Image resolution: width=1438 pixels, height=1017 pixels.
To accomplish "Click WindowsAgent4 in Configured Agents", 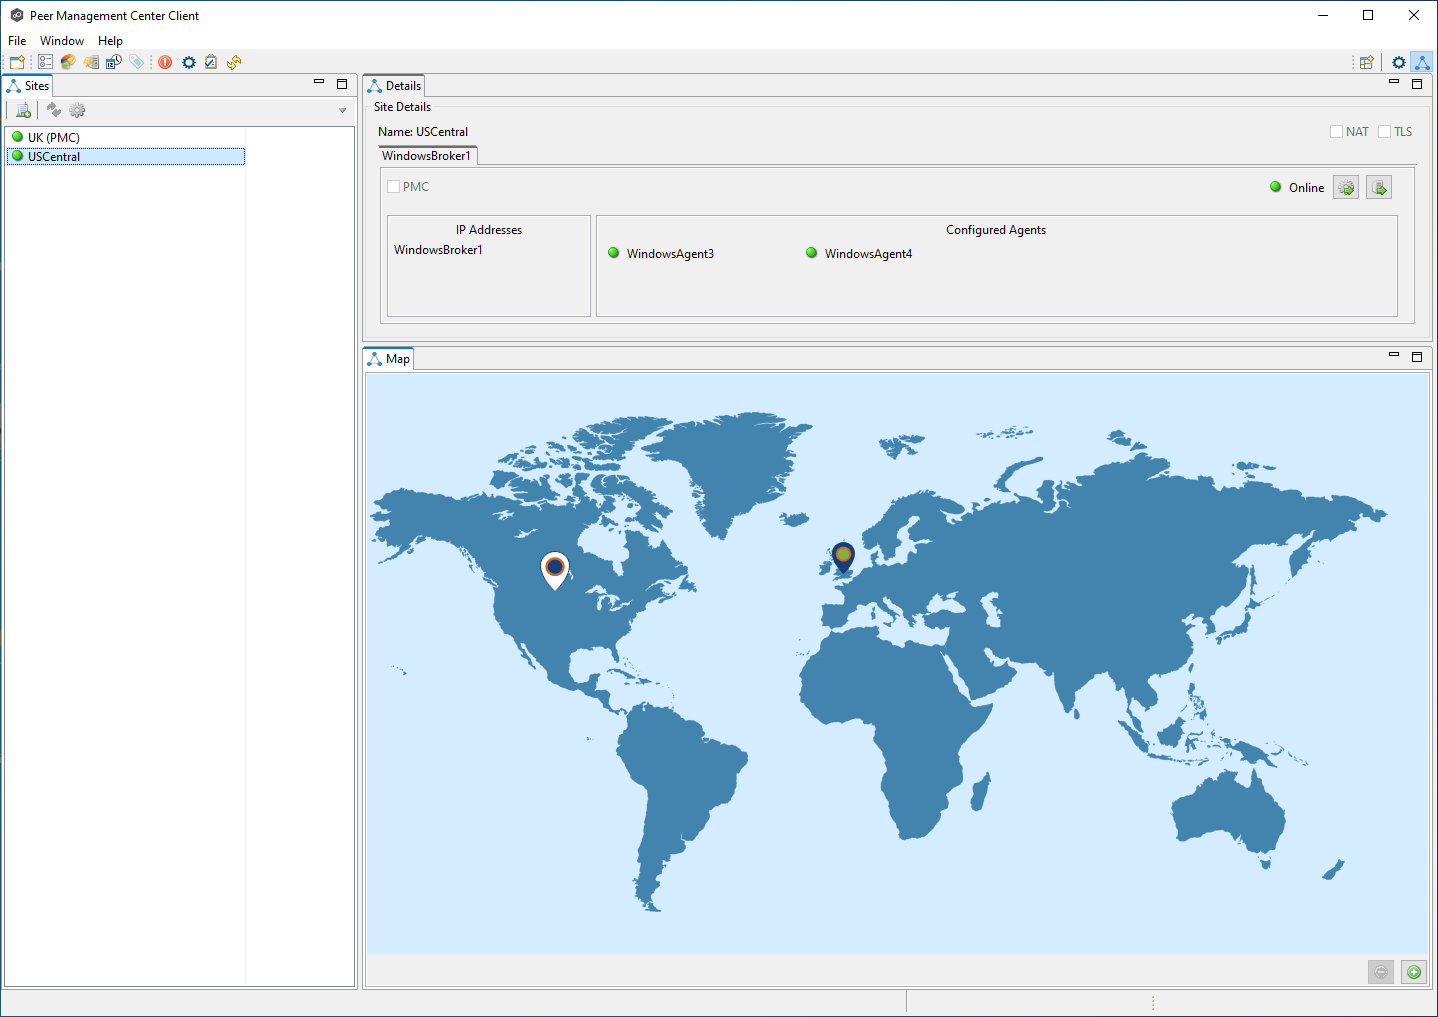I will 867,254.
